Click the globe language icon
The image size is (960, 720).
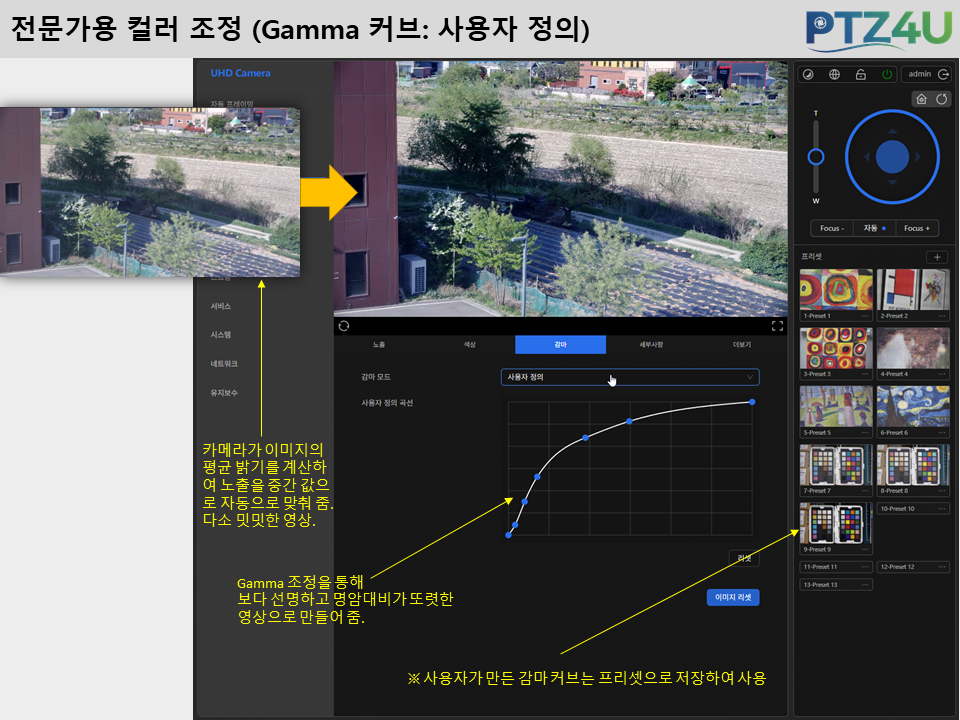click(x=834, y=75)
